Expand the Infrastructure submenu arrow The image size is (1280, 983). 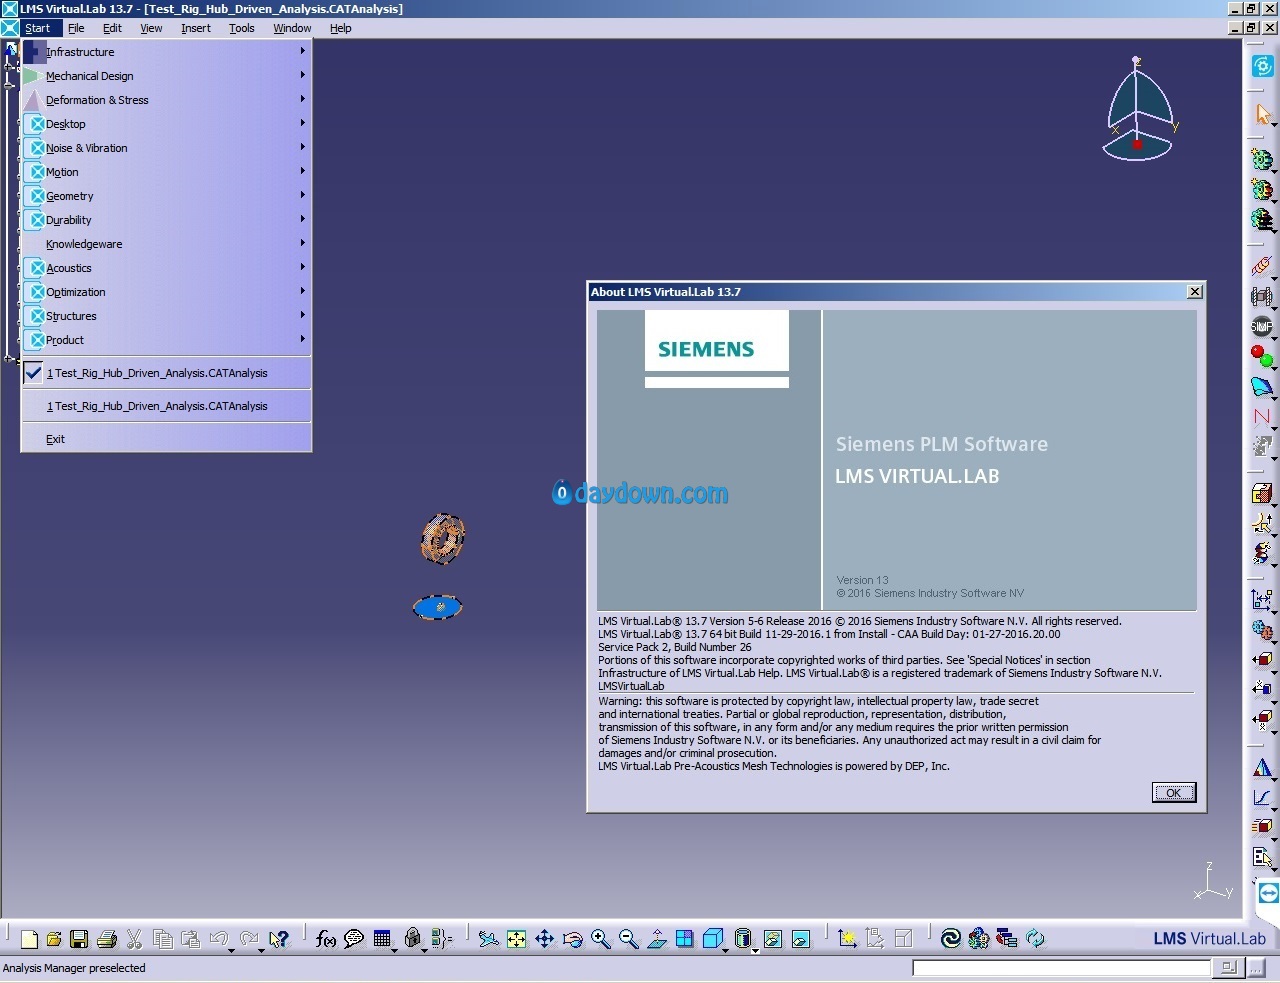pyautogui.click(x=302, y=50)
